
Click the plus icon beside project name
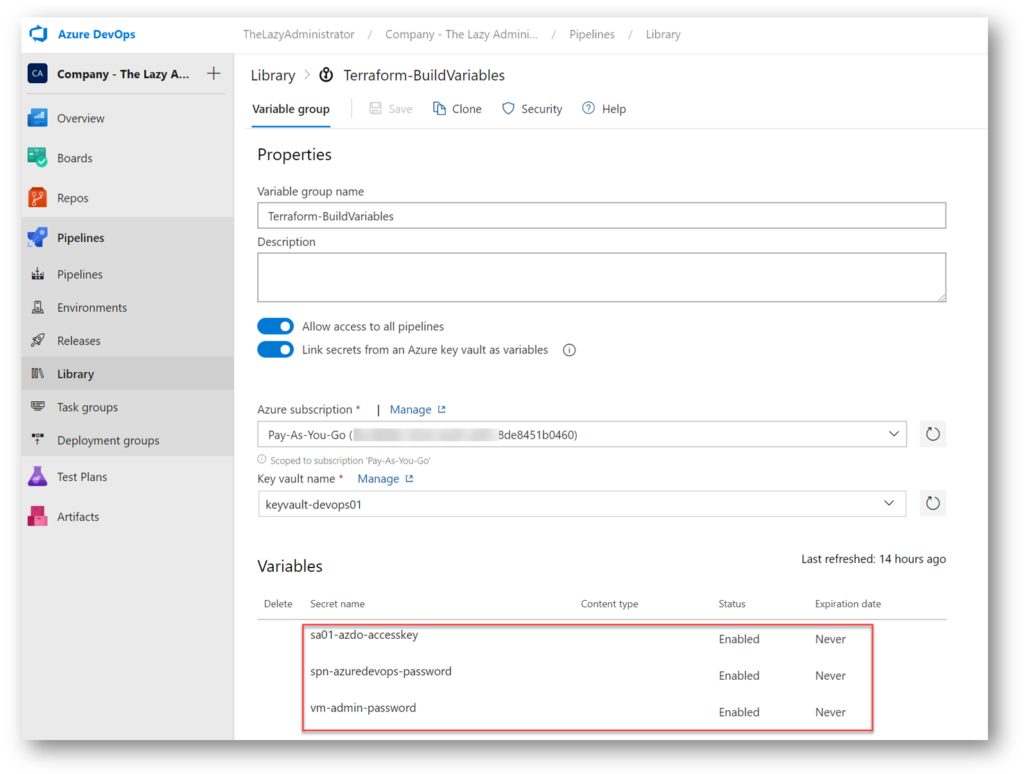(214, 73)
